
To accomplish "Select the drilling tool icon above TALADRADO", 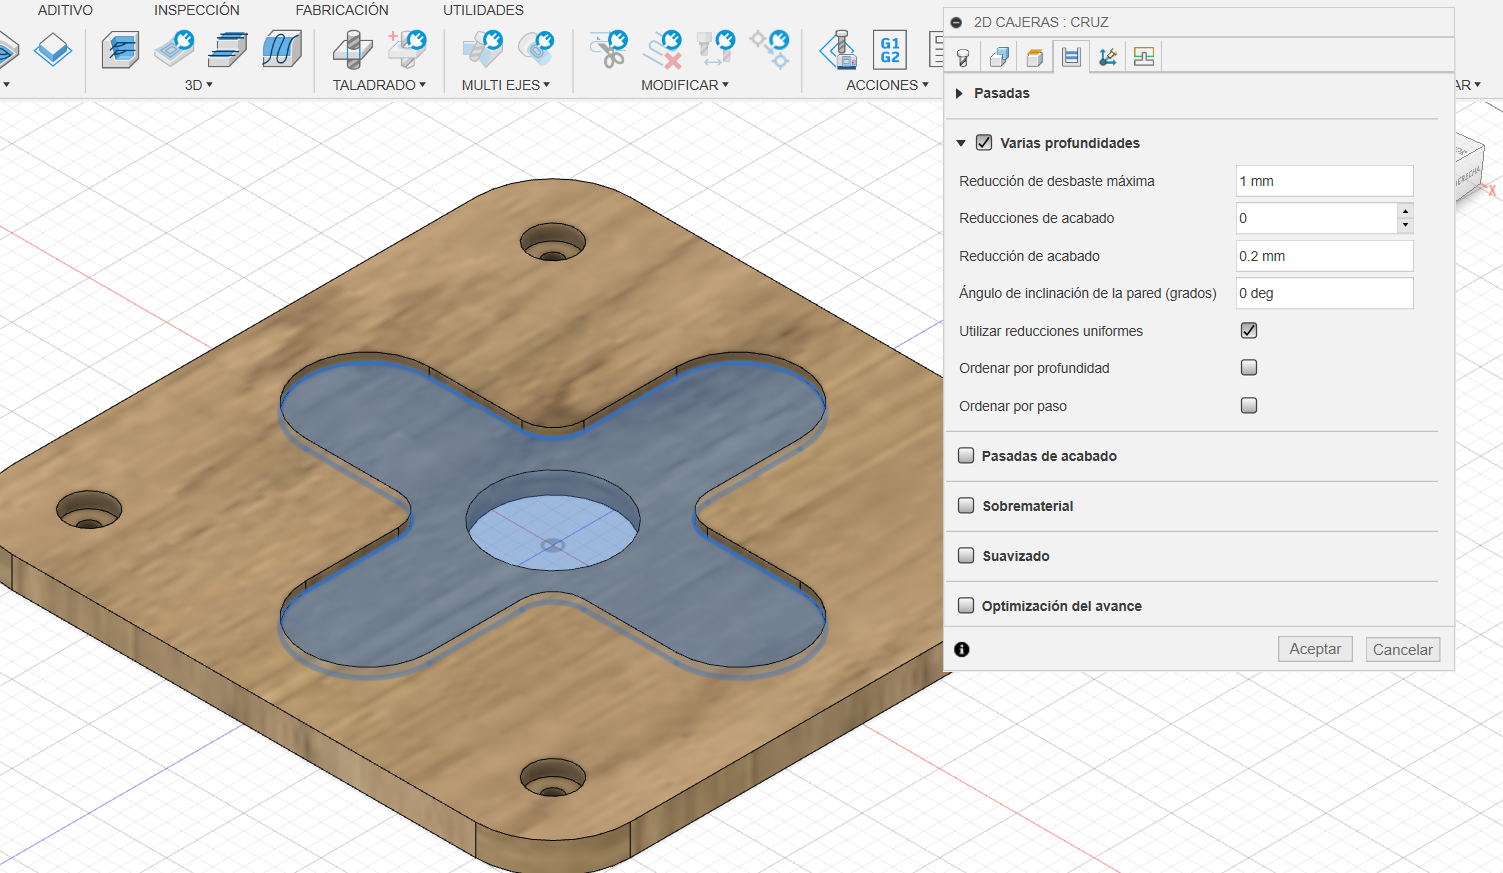I will click(352, 49).
